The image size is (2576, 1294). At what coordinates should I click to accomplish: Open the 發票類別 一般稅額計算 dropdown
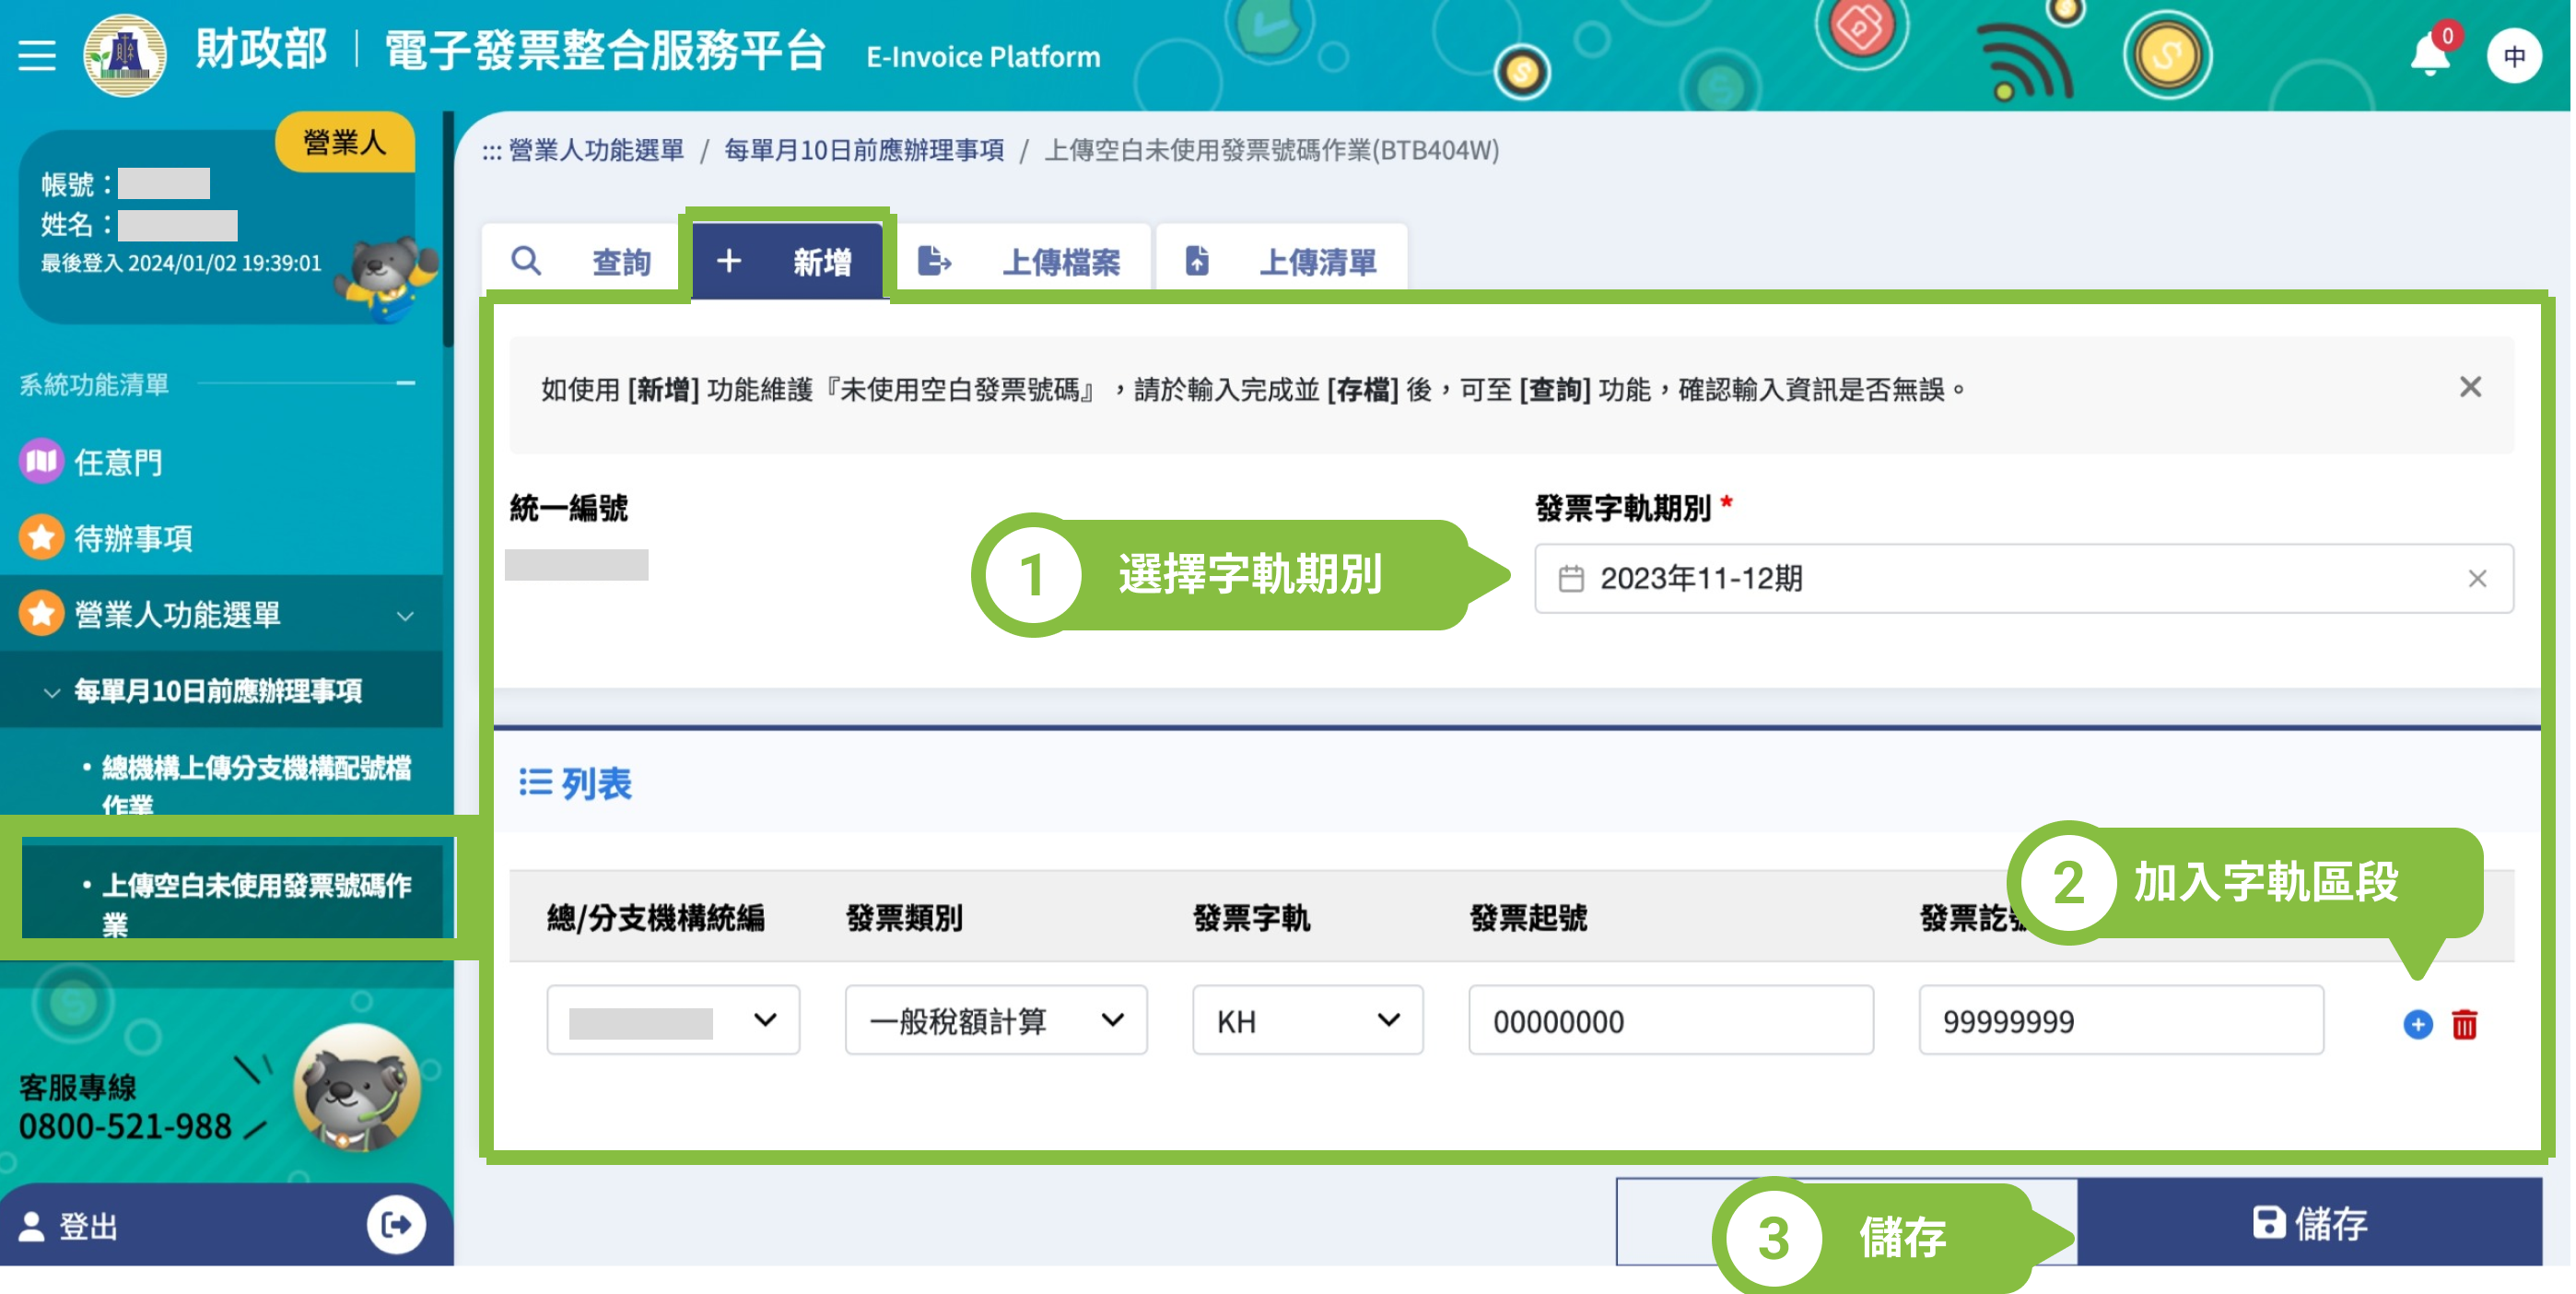pos(995,1021)
